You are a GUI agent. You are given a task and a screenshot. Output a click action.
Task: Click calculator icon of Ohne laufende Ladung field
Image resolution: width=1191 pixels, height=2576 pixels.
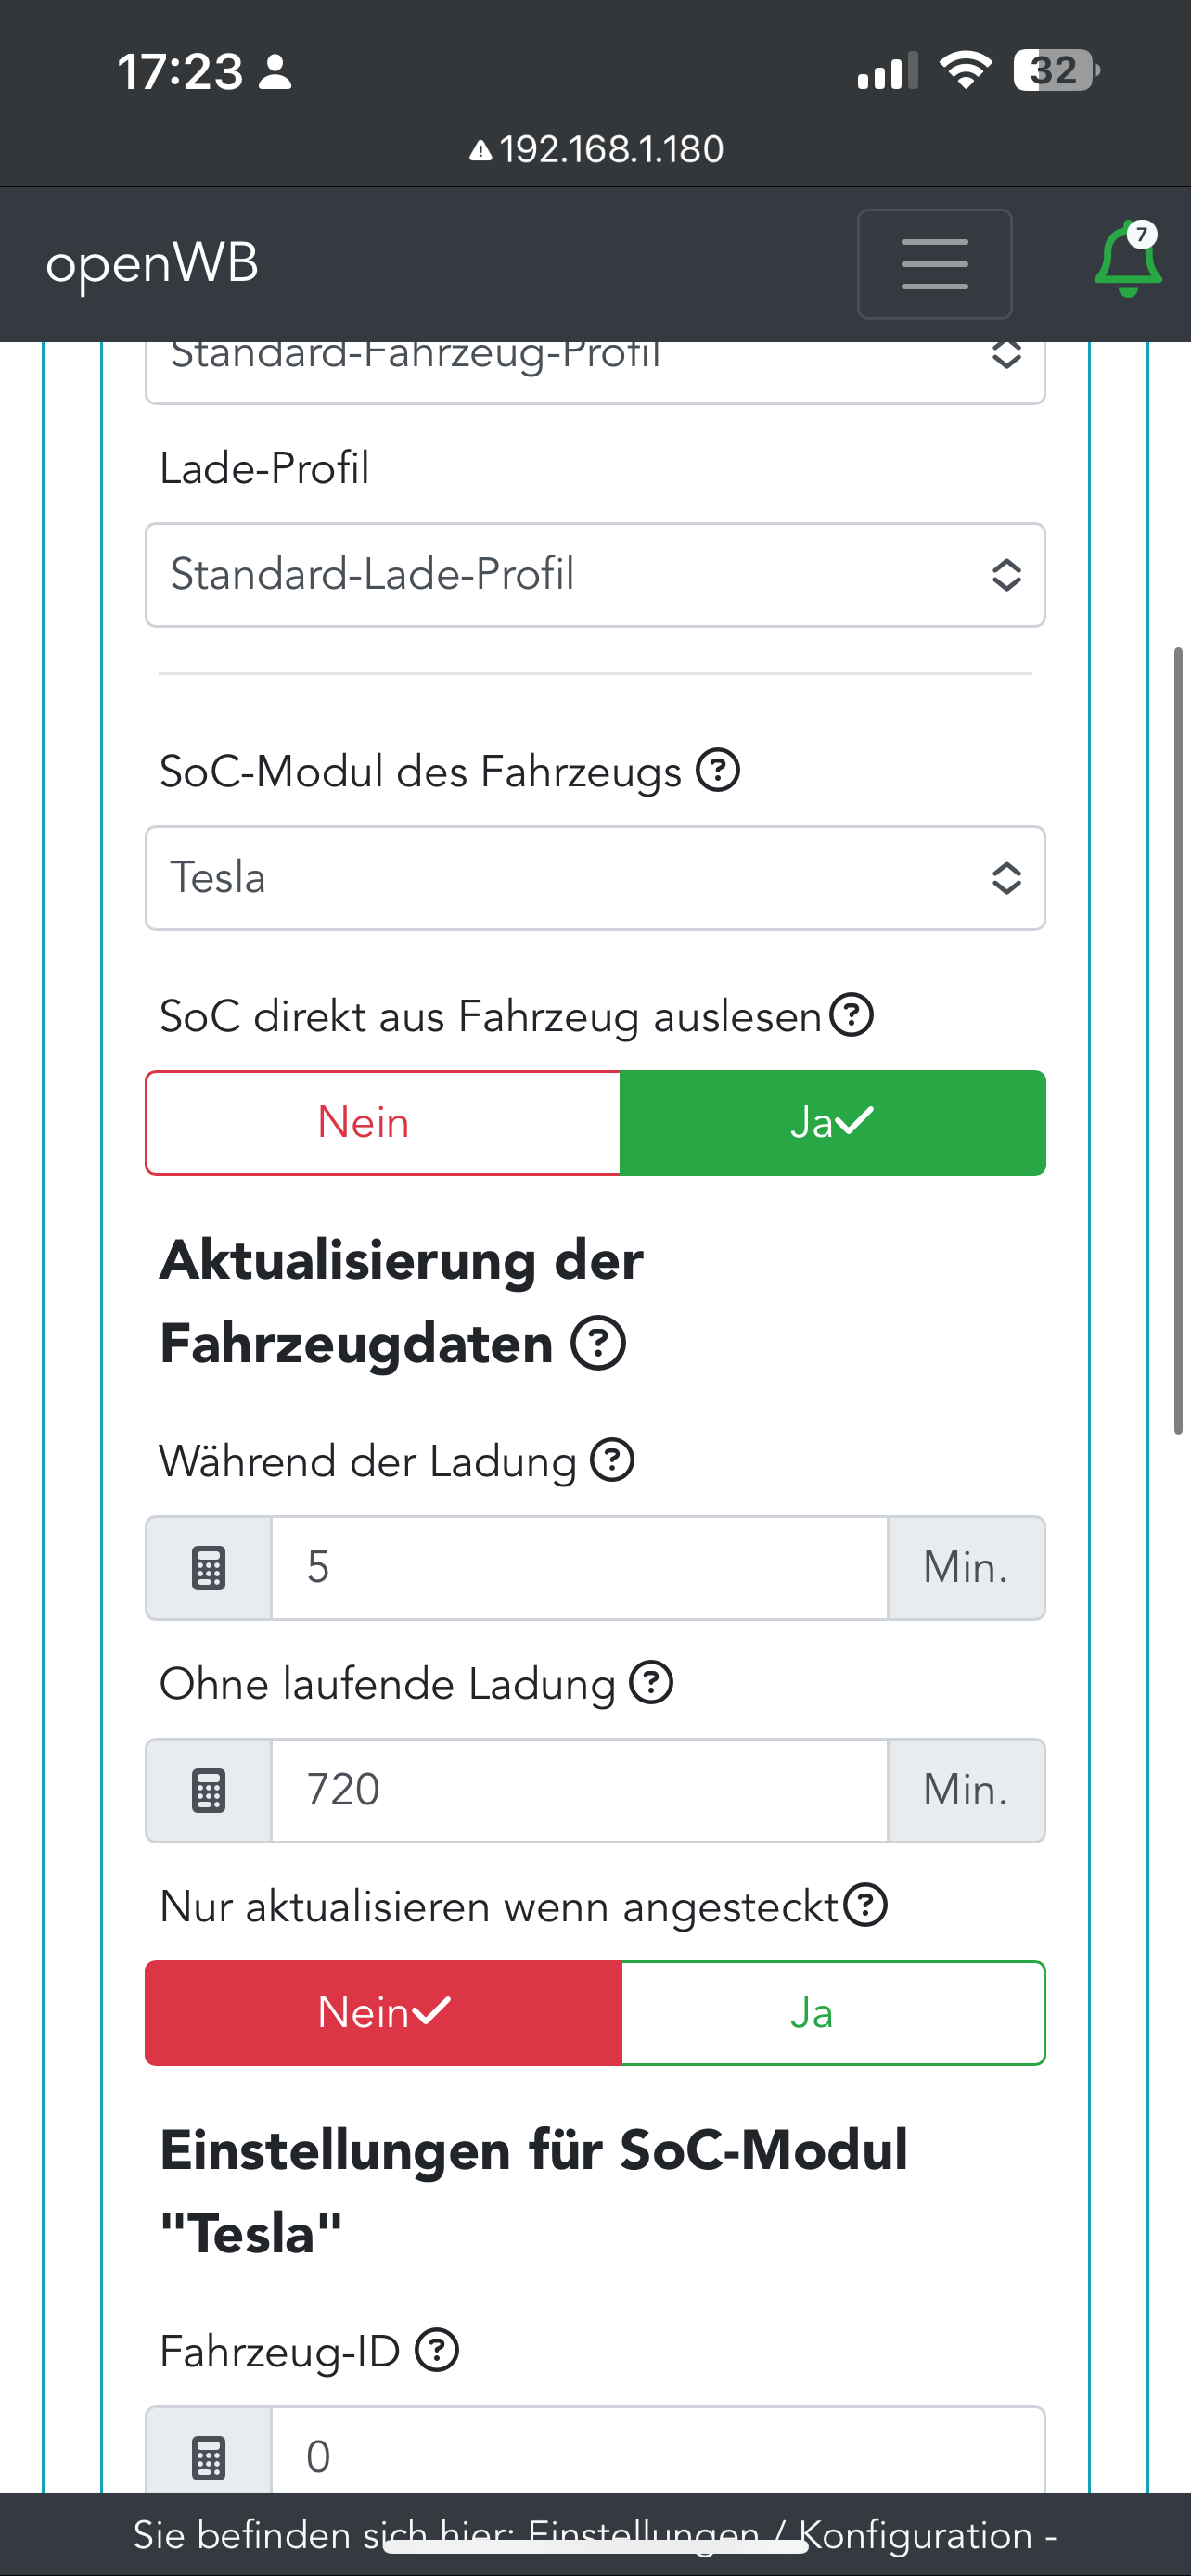[x=208, y=1790]
